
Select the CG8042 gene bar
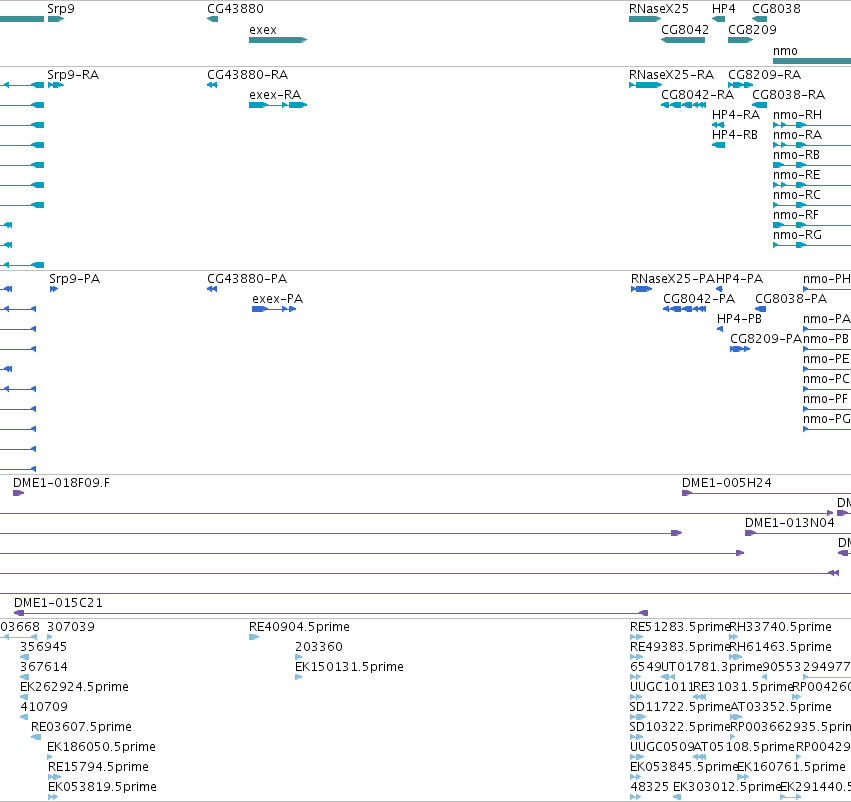tap(683, 40)
